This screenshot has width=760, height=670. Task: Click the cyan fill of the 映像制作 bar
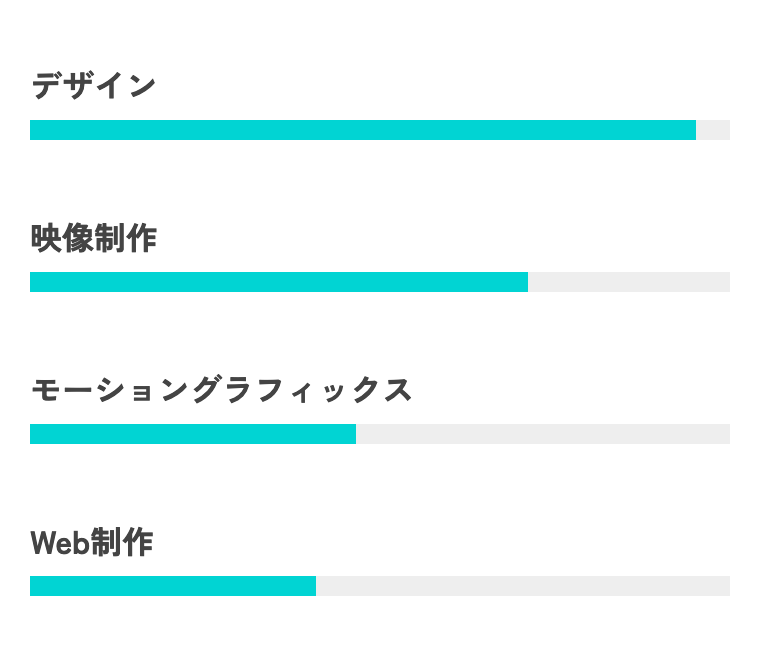[x=278, y=282]
